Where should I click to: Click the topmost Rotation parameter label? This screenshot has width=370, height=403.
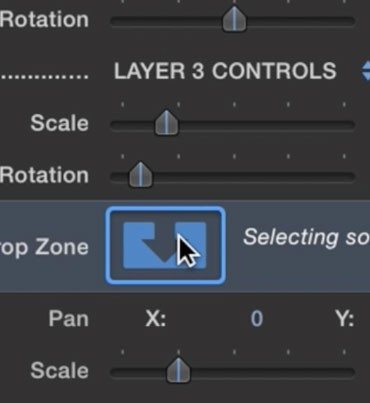point(44,19)
